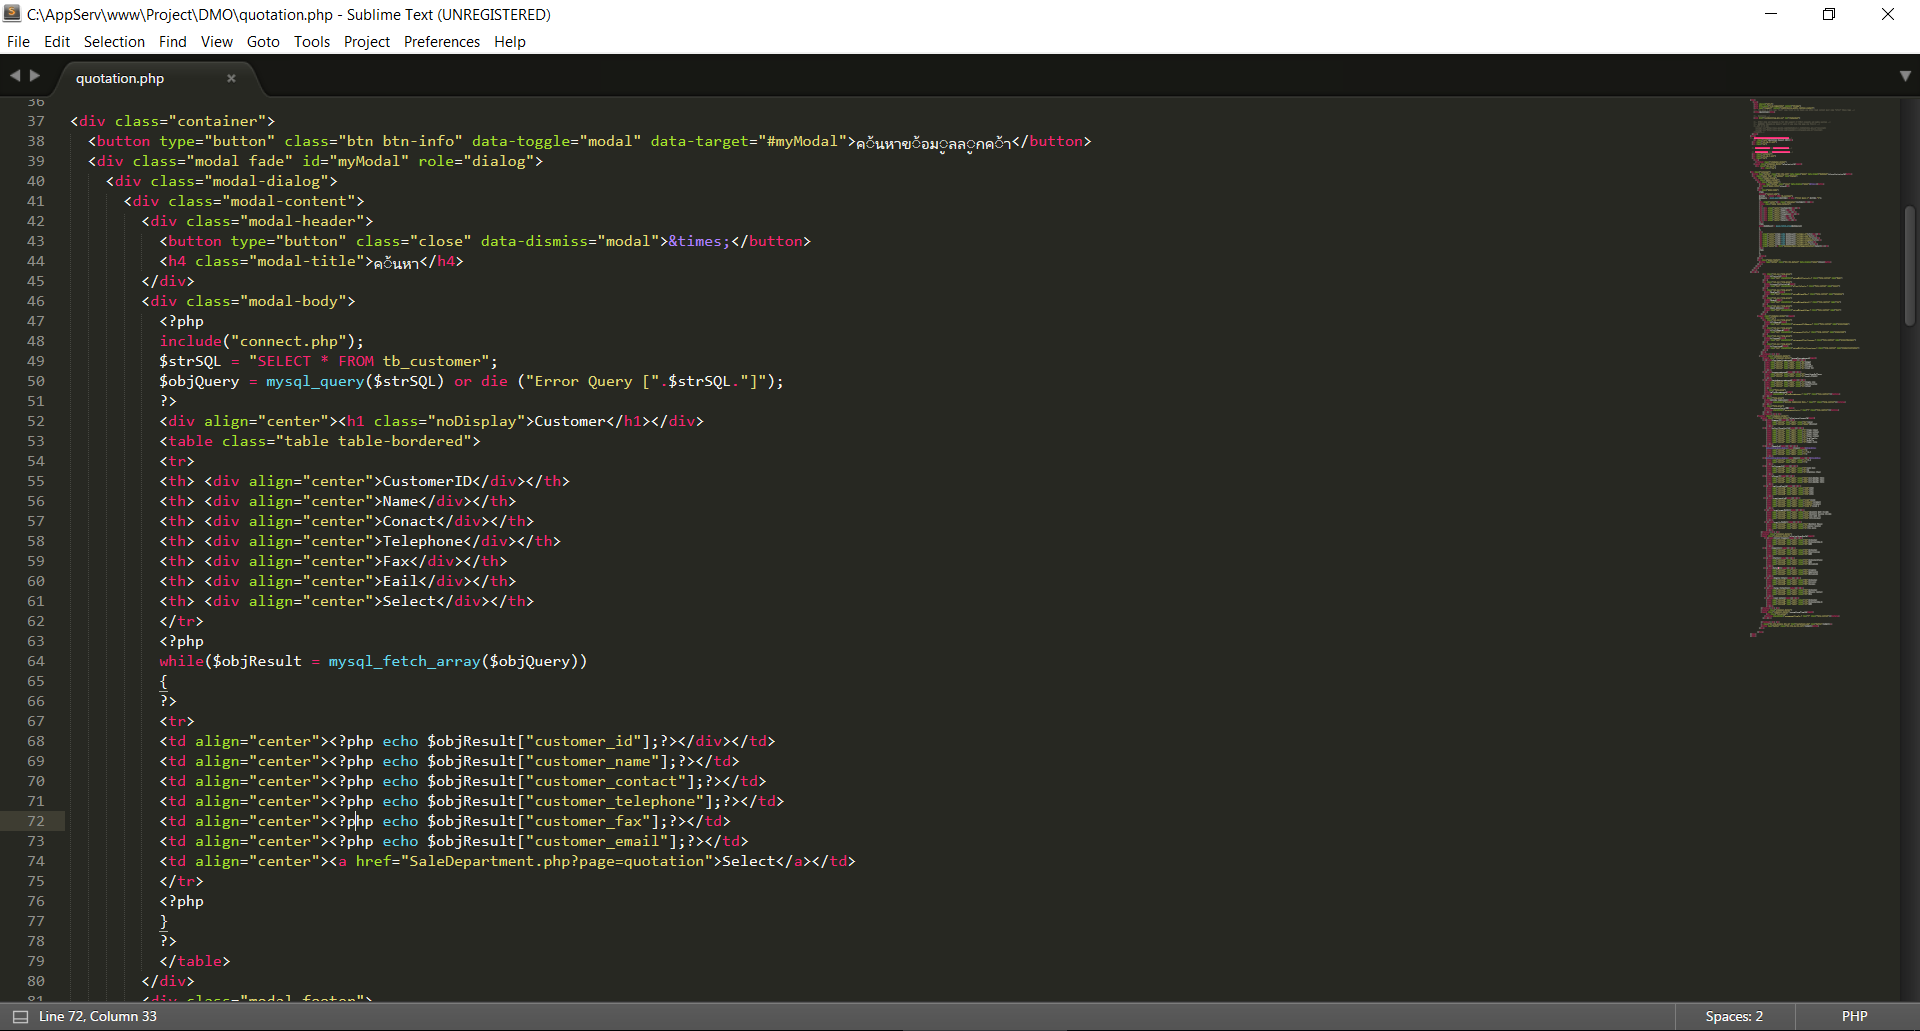This screenshot has width=1920, height=1031.
Task: Open the Goto menu
Action: [x=263, y=41]
